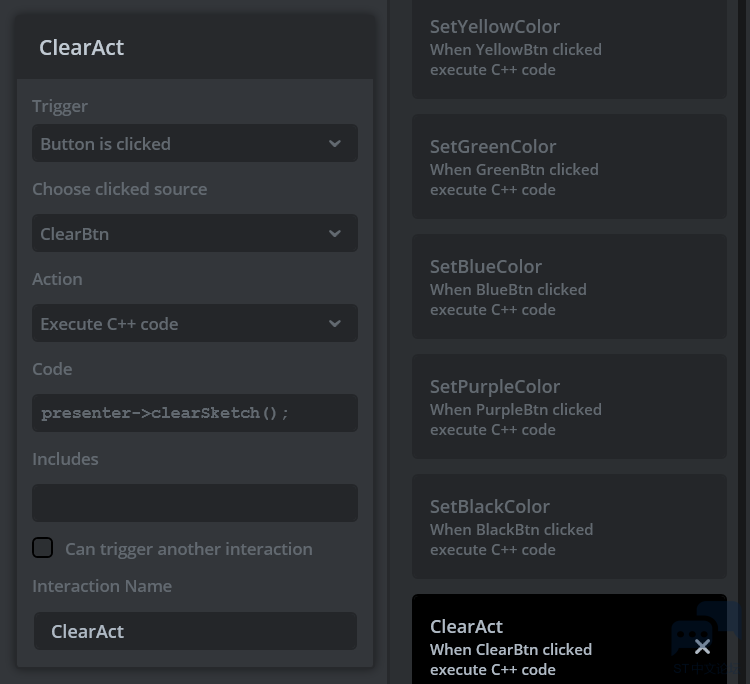The height and width of the screenshot is (684, 750).
Task: Select the SetPurpleColor interaction
Action: [x=568, y=407]
